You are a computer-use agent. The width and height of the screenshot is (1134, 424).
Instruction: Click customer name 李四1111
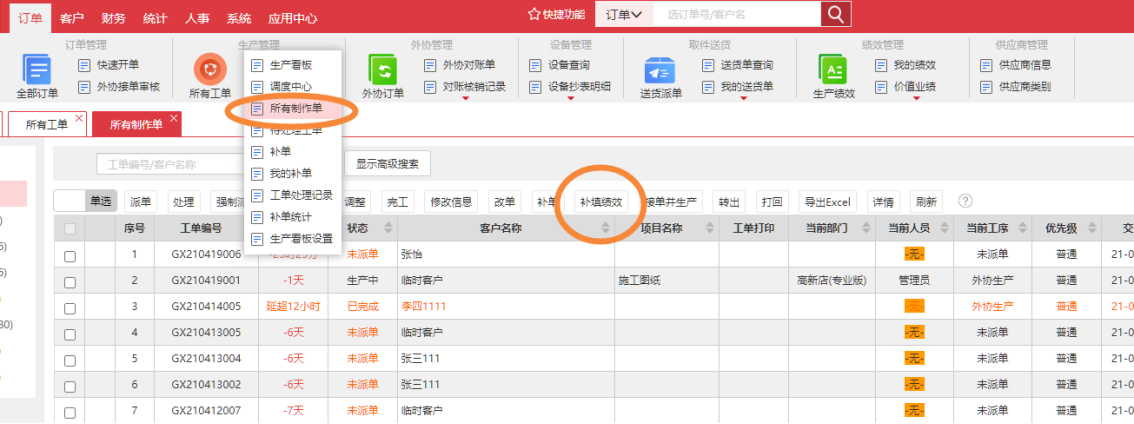click(x=423, y=306)
